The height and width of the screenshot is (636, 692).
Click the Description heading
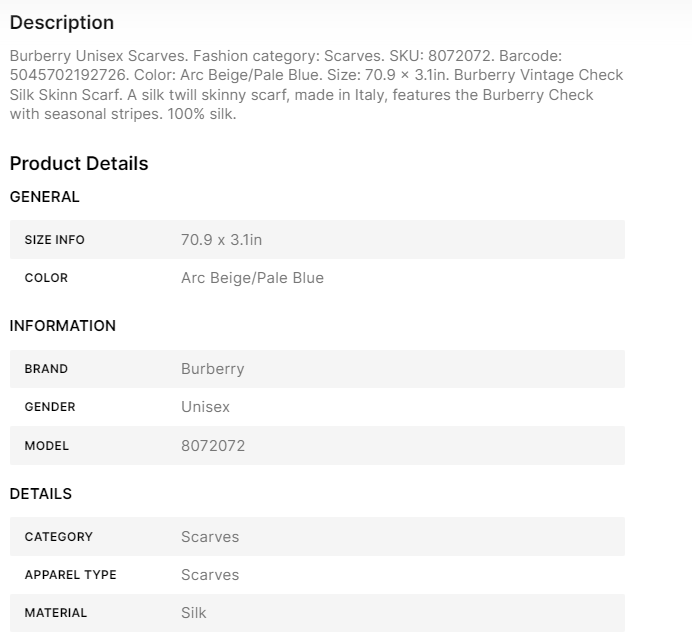(x=62, y=22)
